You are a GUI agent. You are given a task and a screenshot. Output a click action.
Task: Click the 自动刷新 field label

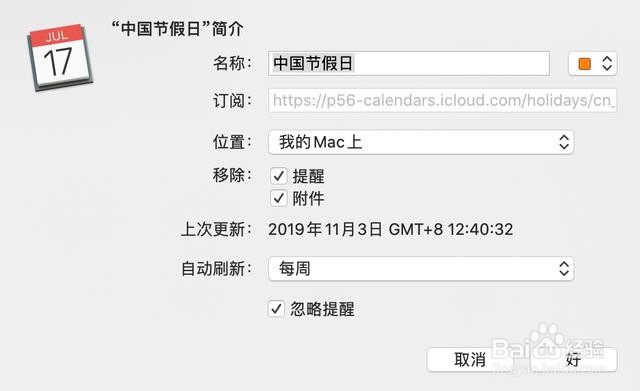(216, 269)
